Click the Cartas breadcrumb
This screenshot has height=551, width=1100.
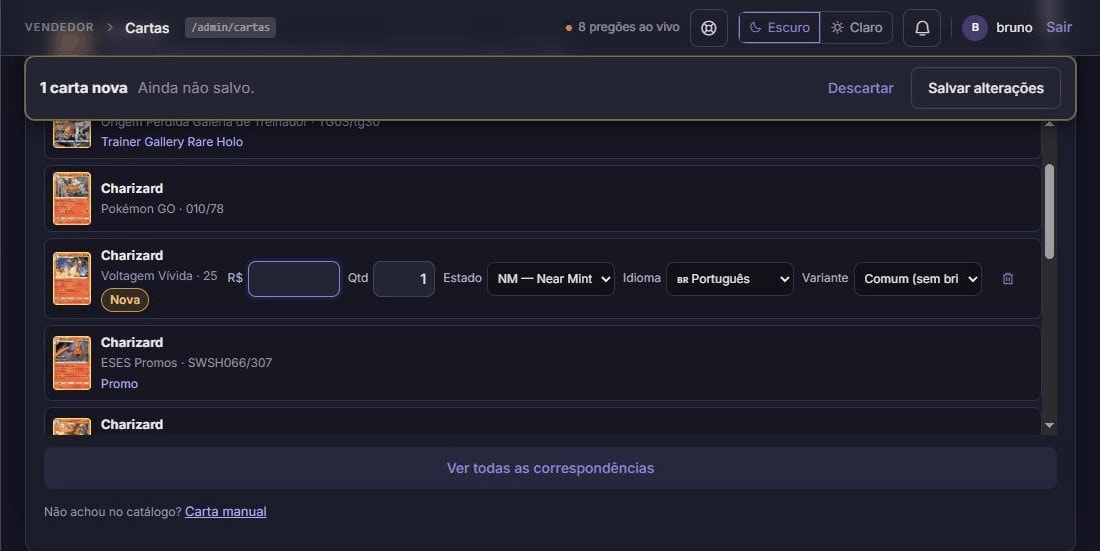click(x=147, y=28)
